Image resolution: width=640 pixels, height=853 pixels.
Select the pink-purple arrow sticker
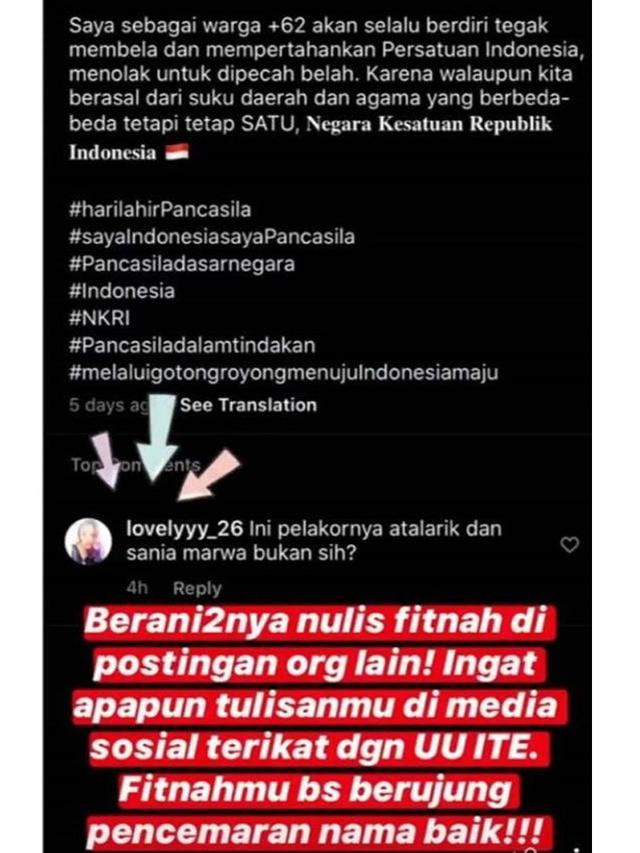[x=106, y=460]
